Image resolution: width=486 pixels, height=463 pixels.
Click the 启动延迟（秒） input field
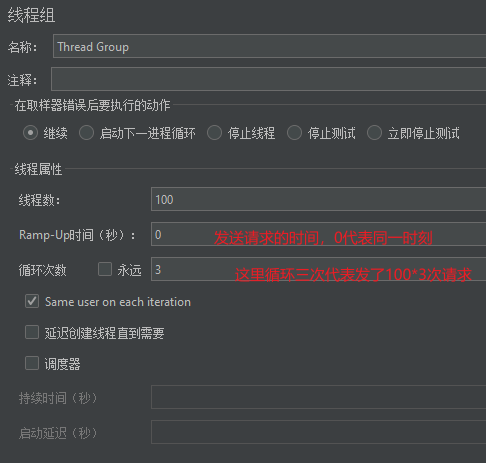point(318,432)
